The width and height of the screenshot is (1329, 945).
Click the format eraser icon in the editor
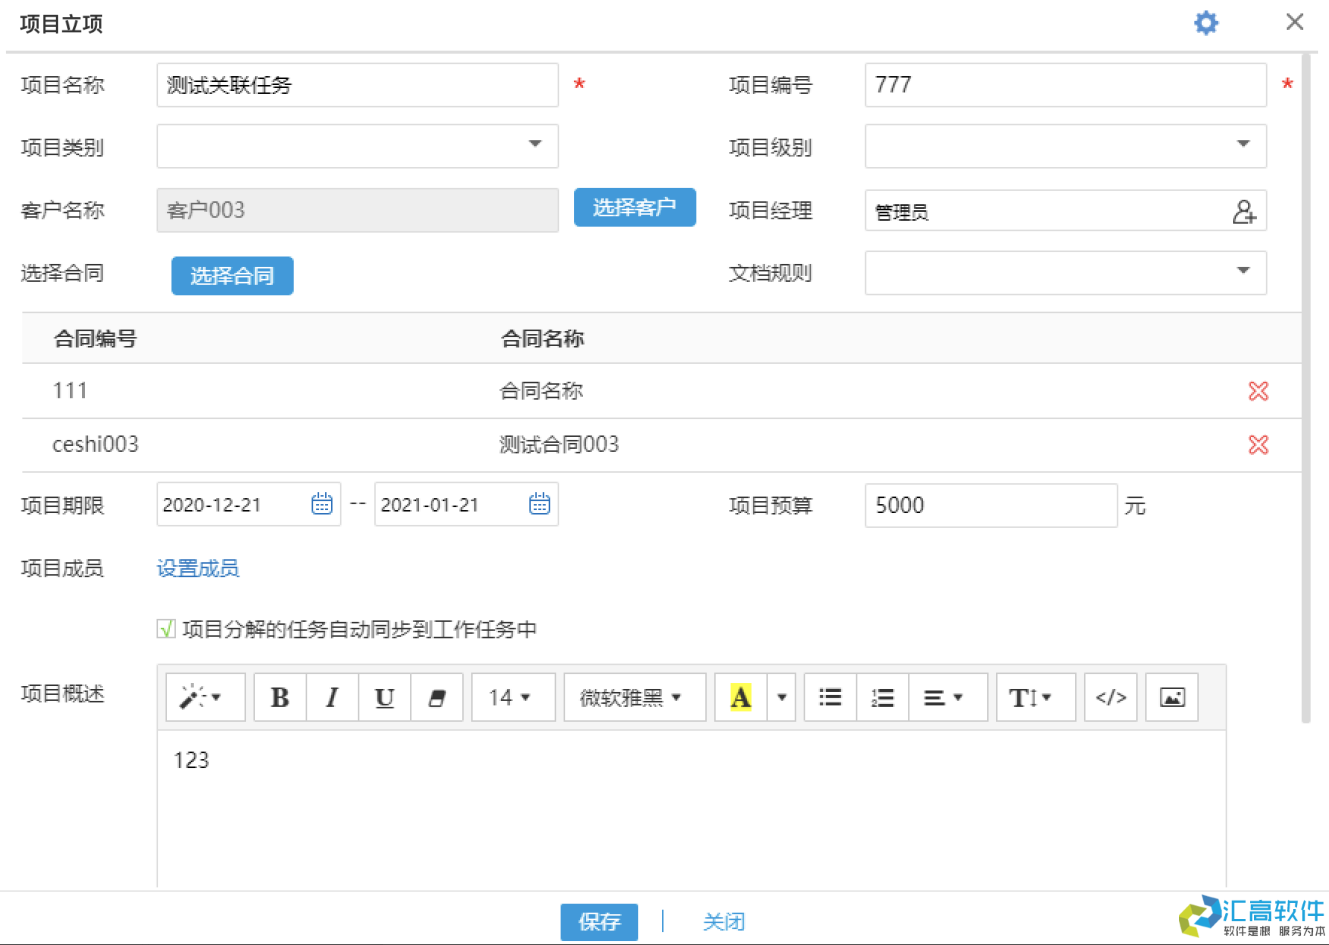(437, 697)
